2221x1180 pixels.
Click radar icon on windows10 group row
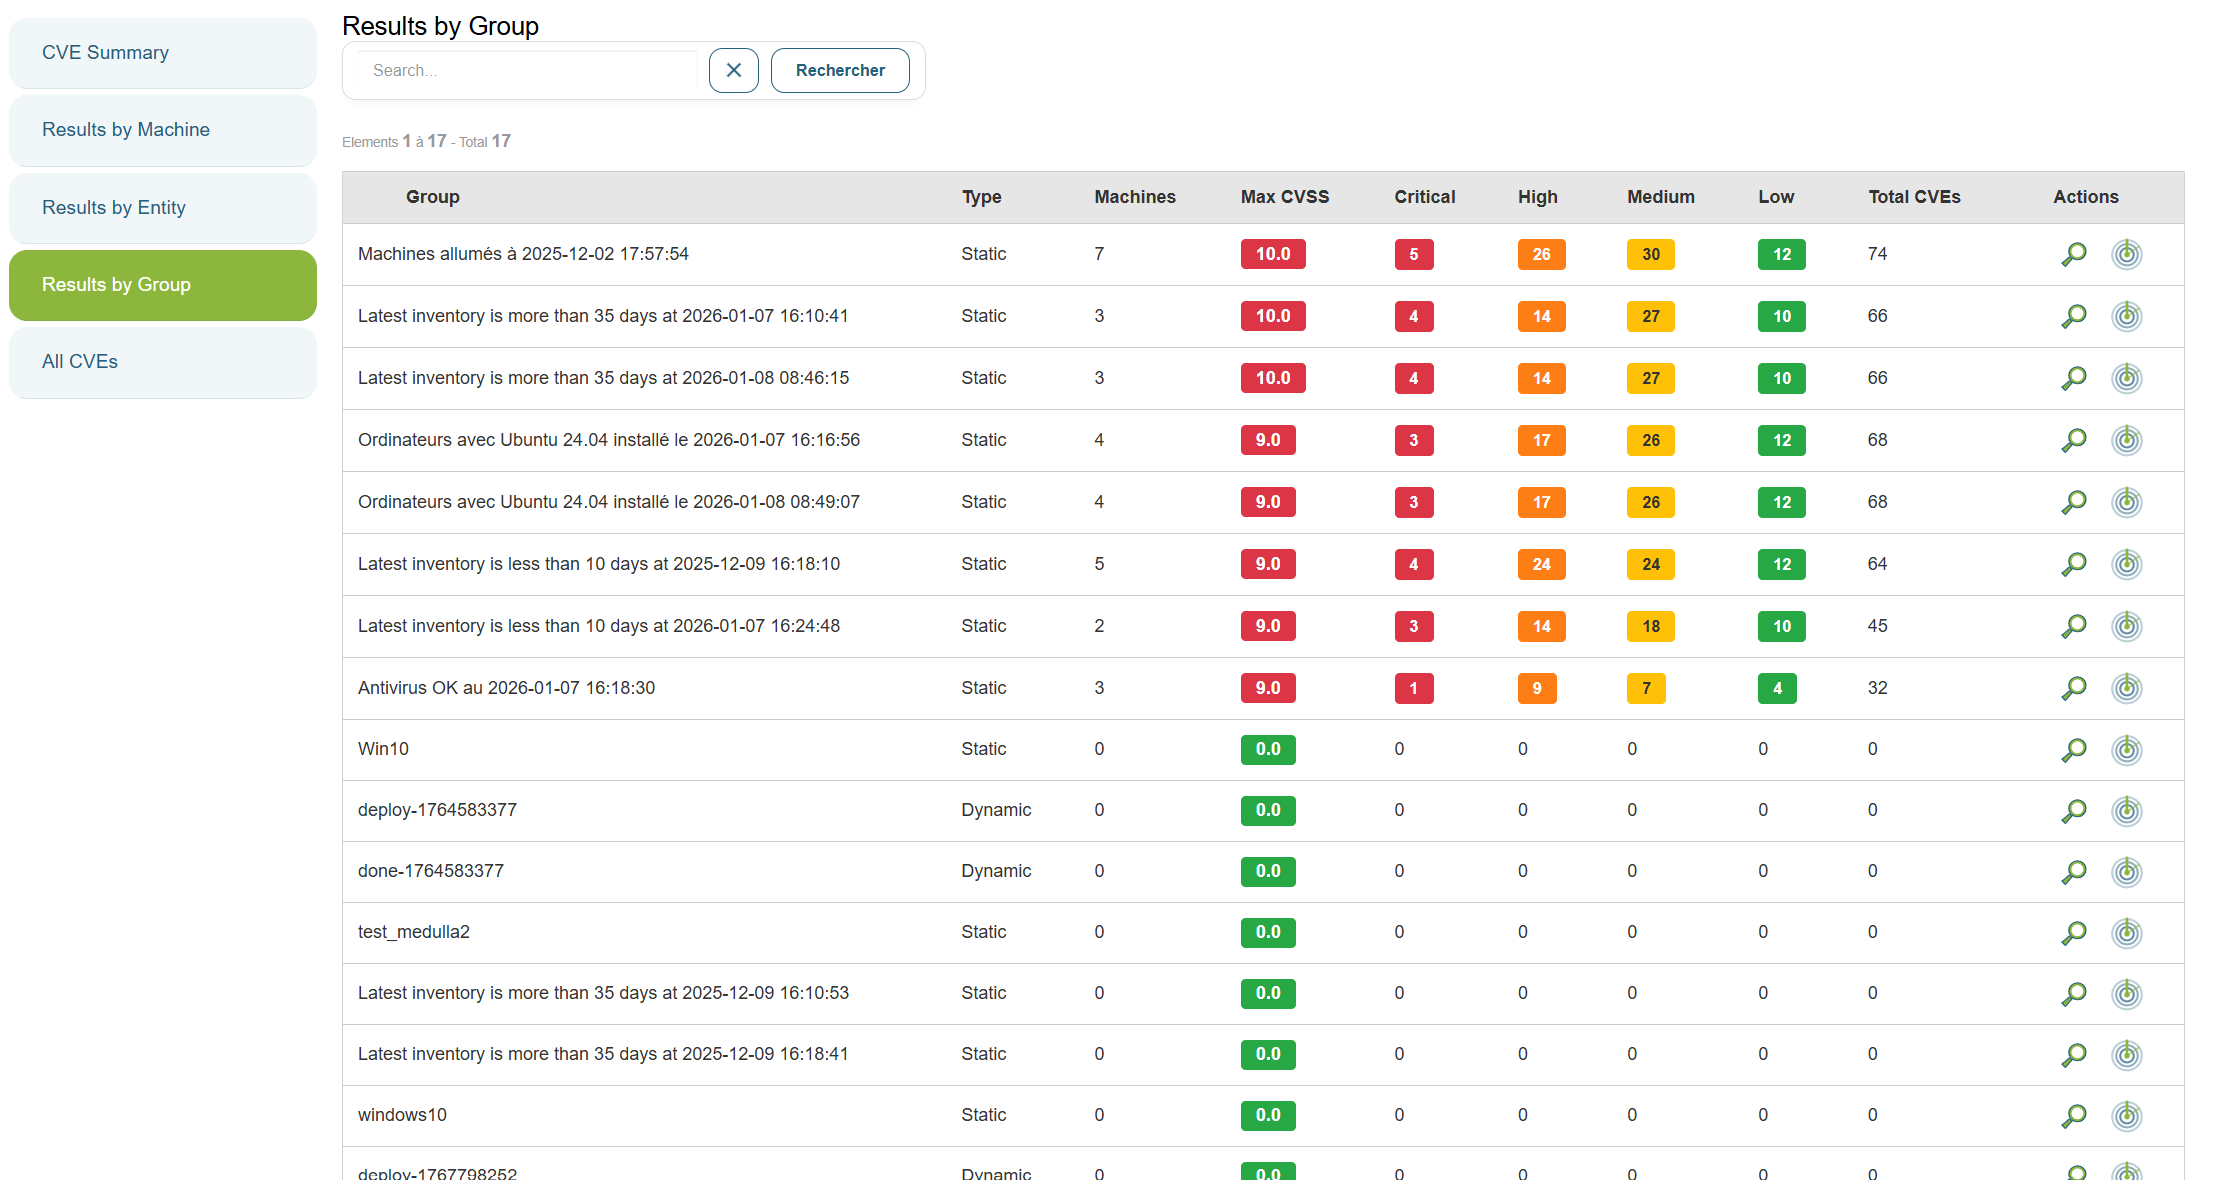click(2126, 1116)
